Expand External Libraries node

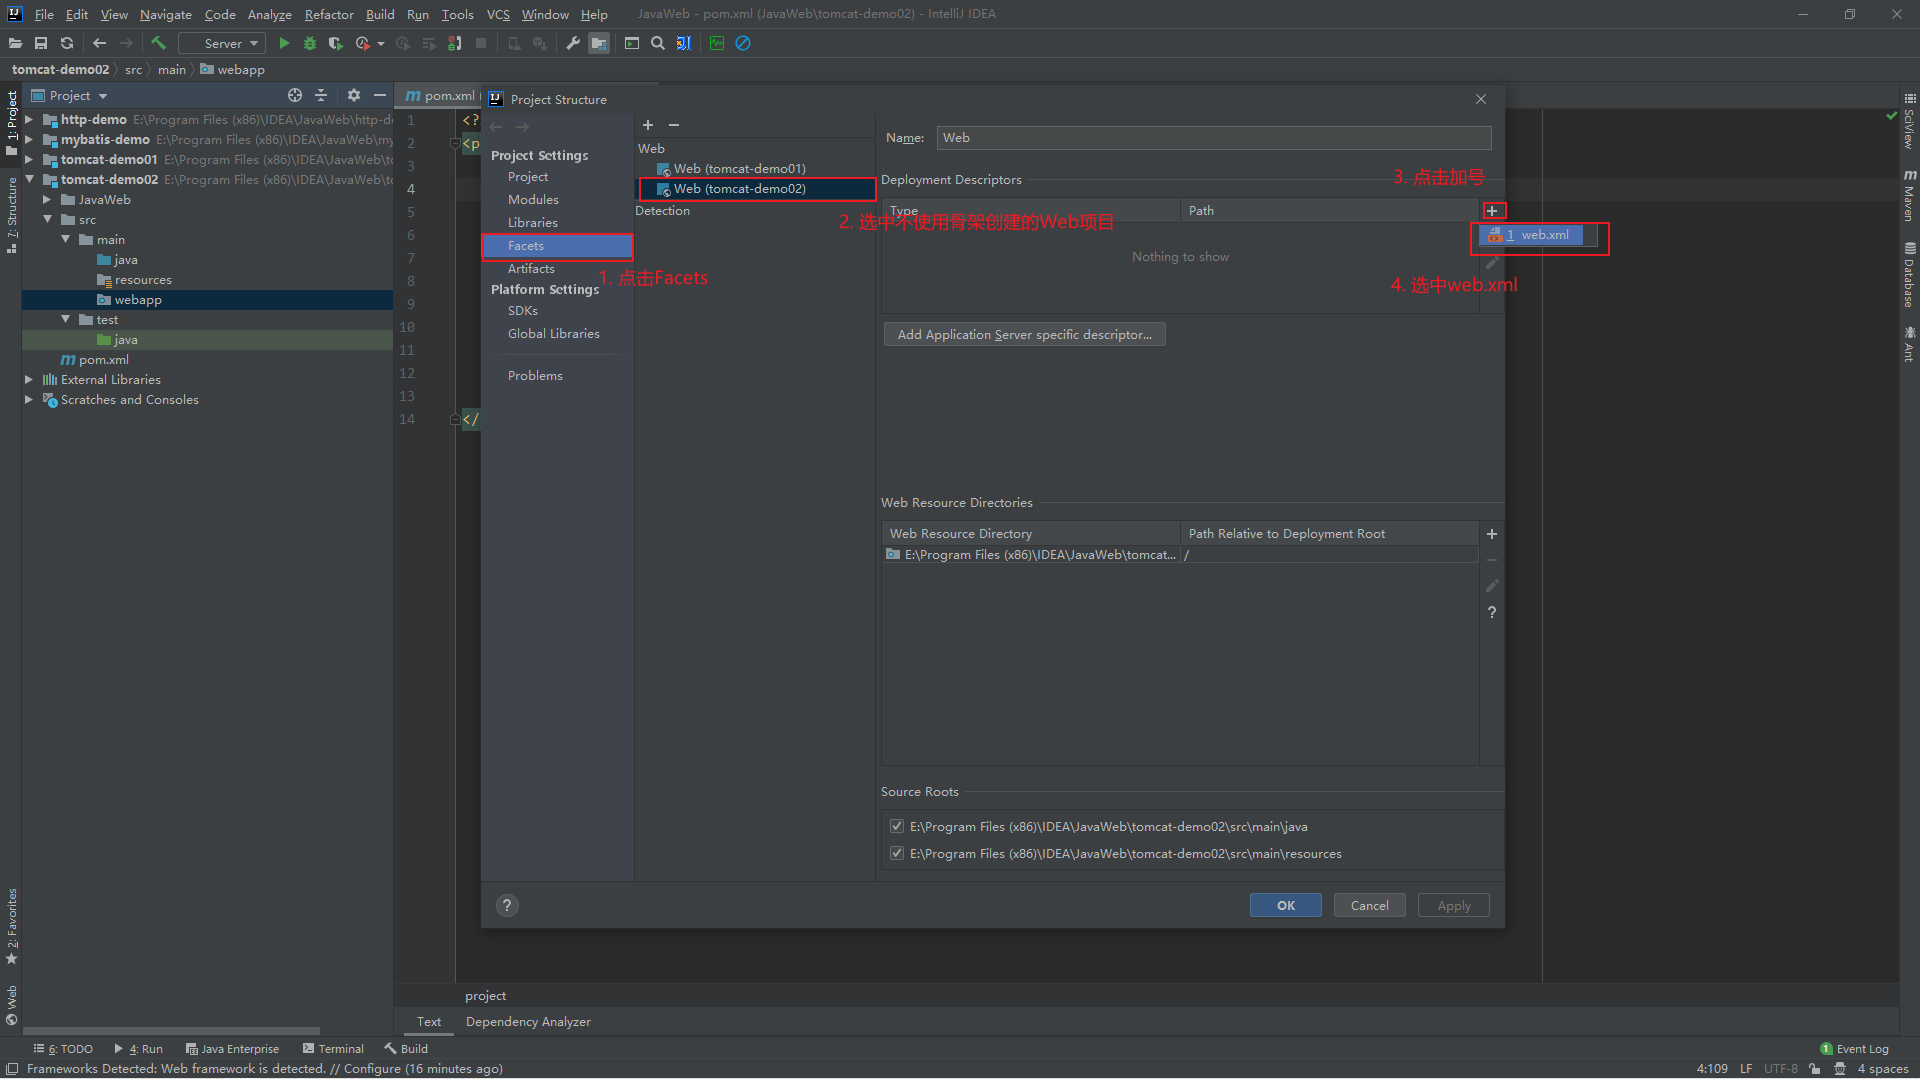(x=29, y=380)
